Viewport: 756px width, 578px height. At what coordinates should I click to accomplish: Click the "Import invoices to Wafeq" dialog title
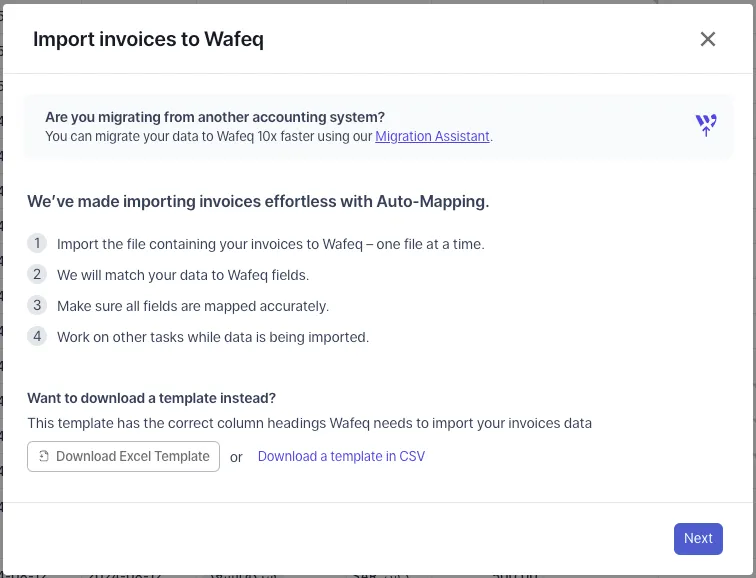(148, 39)
